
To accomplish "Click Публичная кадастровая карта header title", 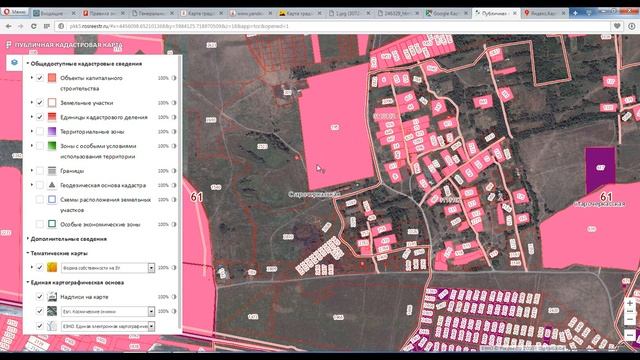I will click(x=69, y=44).
